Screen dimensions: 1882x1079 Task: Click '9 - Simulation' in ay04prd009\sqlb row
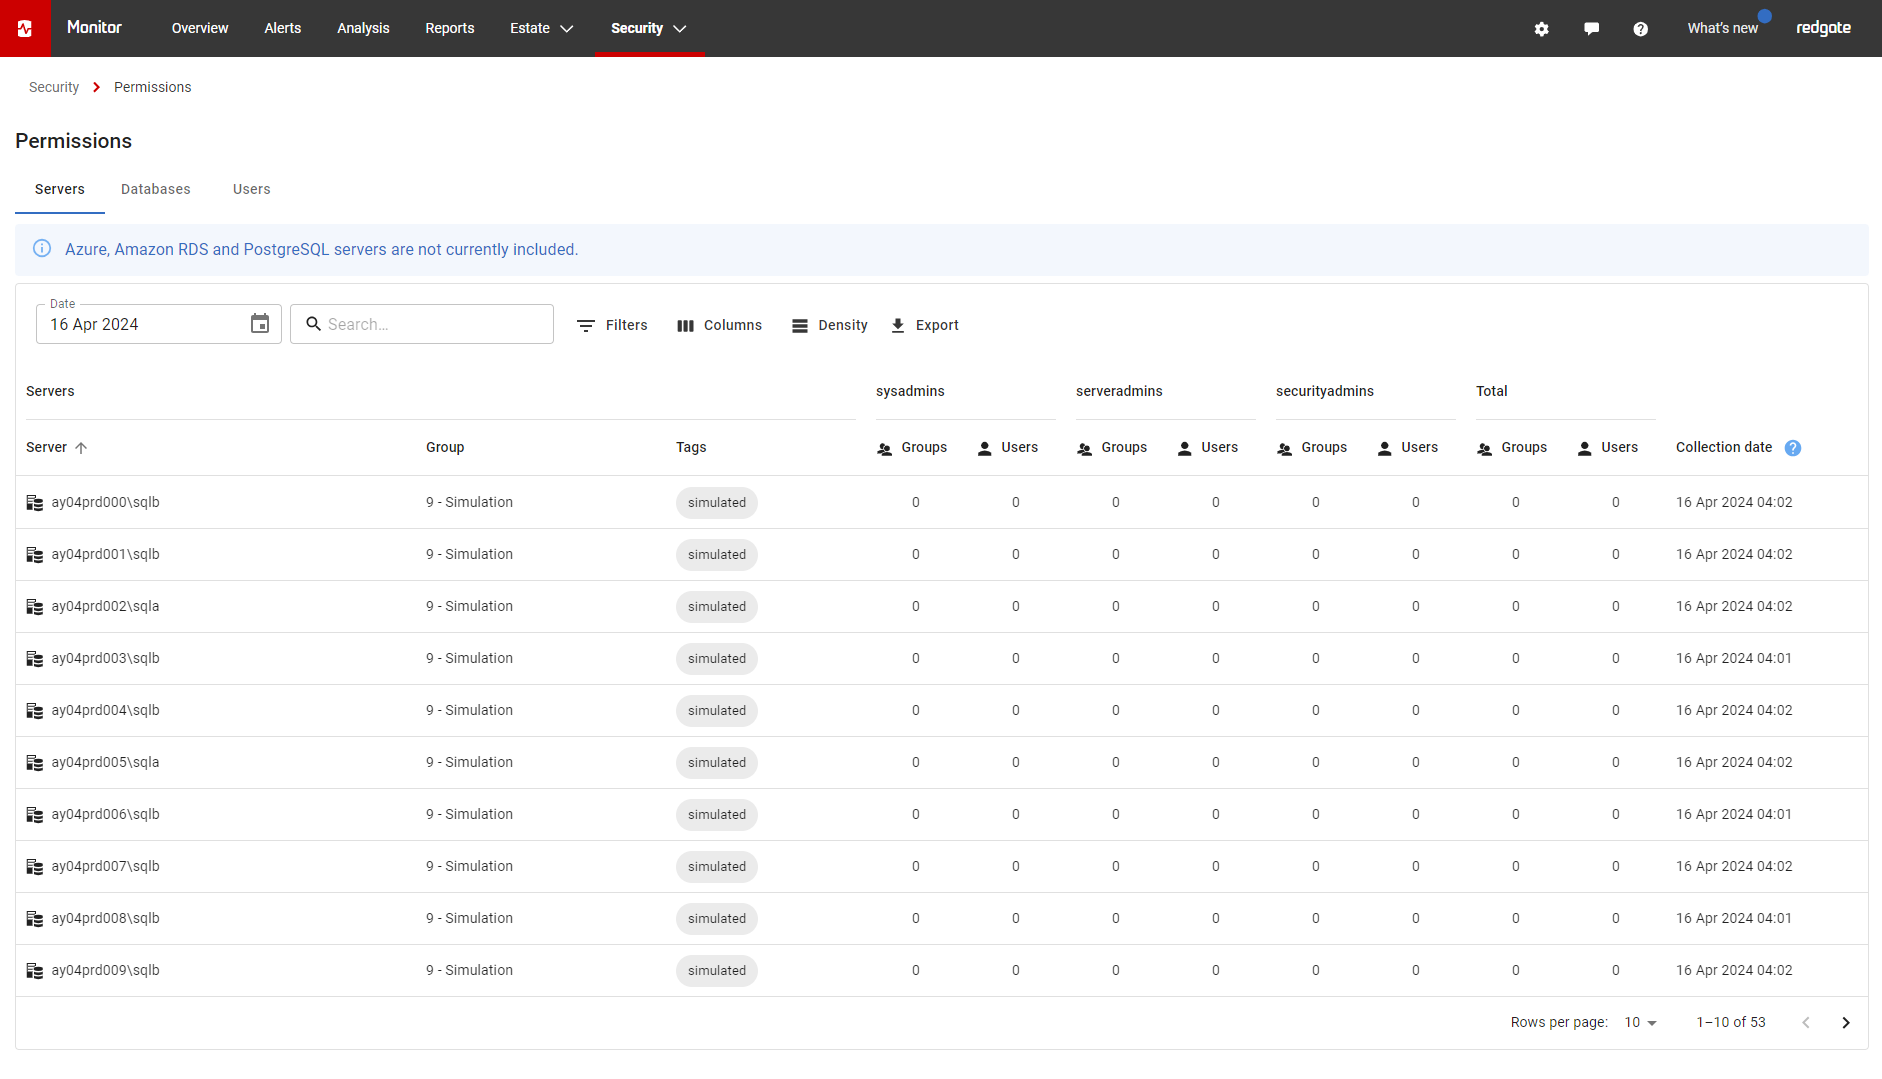(469, 970)
